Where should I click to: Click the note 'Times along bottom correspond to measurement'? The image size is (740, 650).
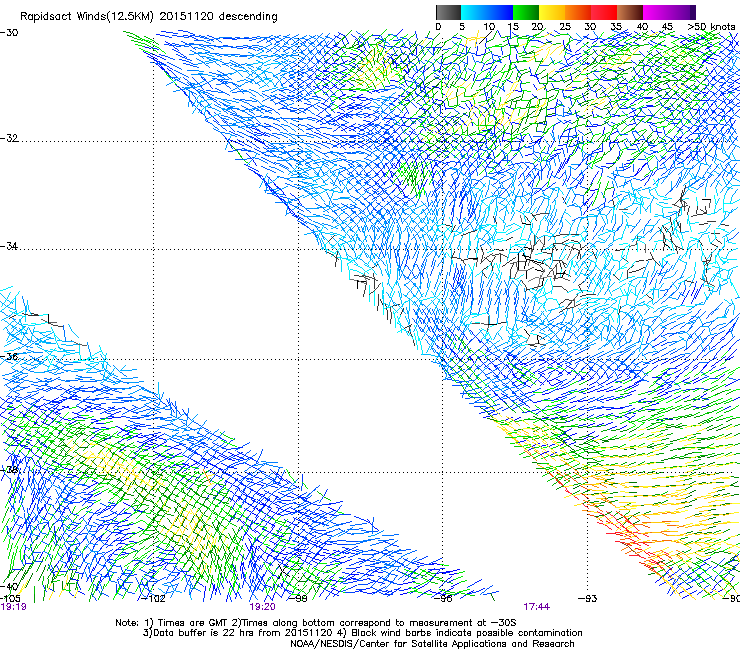(x=357, y=623)
